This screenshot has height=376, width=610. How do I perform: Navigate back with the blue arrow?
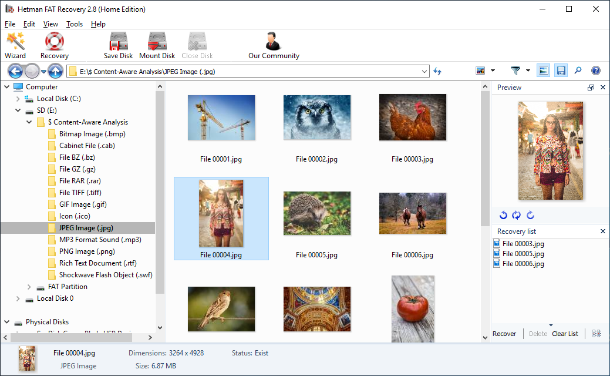(x=15, y=71)
